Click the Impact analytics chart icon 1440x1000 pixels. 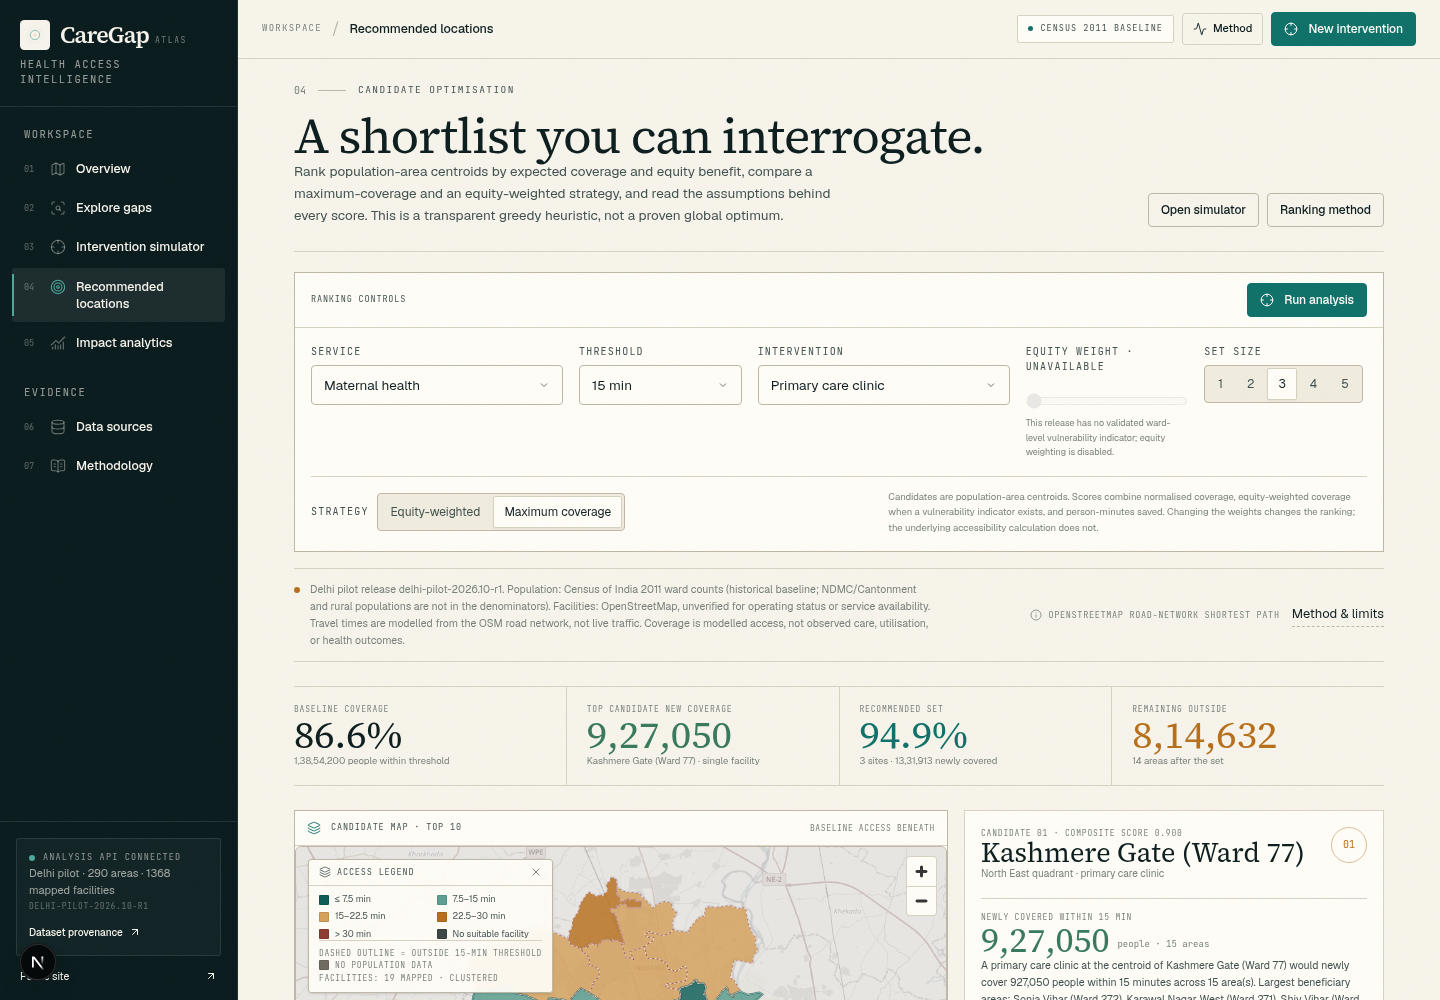pos(58,343)
